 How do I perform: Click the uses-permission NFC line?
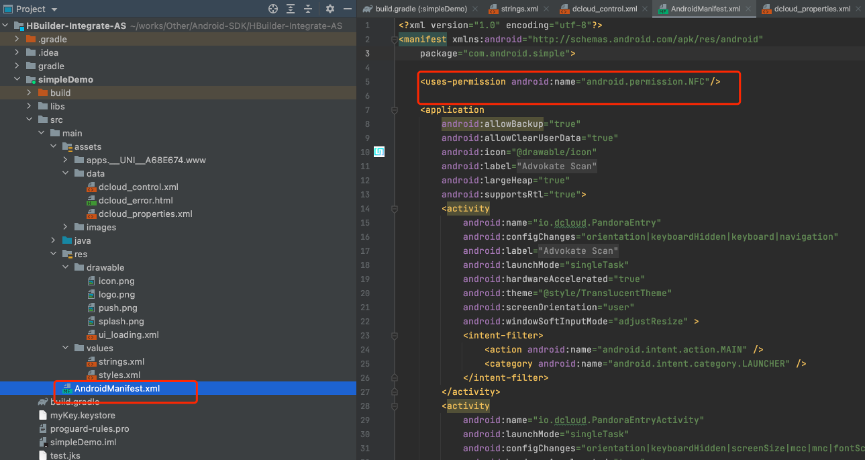tap(570, 82)
